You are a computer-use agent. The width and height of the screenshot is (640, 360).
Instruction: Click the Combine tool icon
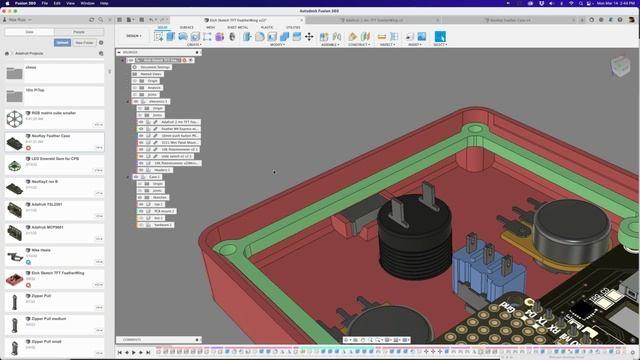tap(284, 37)
